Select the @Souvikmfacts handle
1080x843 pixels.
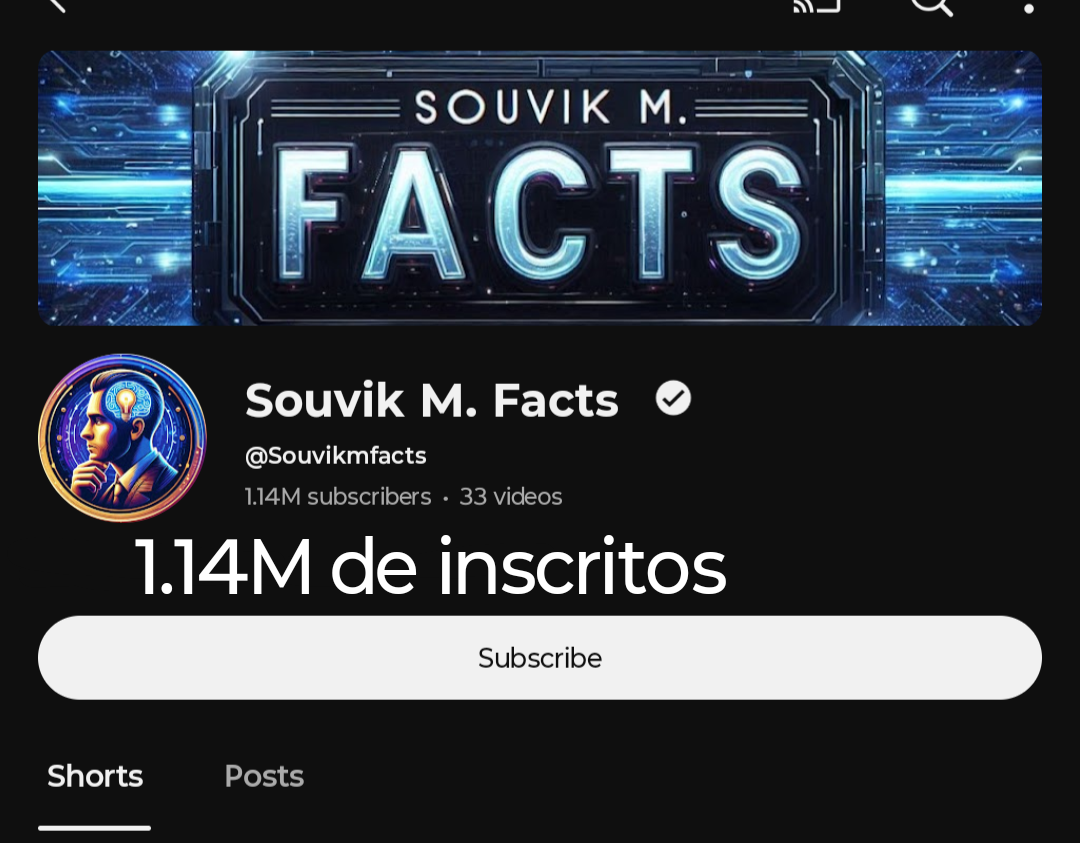pos(335,455)
